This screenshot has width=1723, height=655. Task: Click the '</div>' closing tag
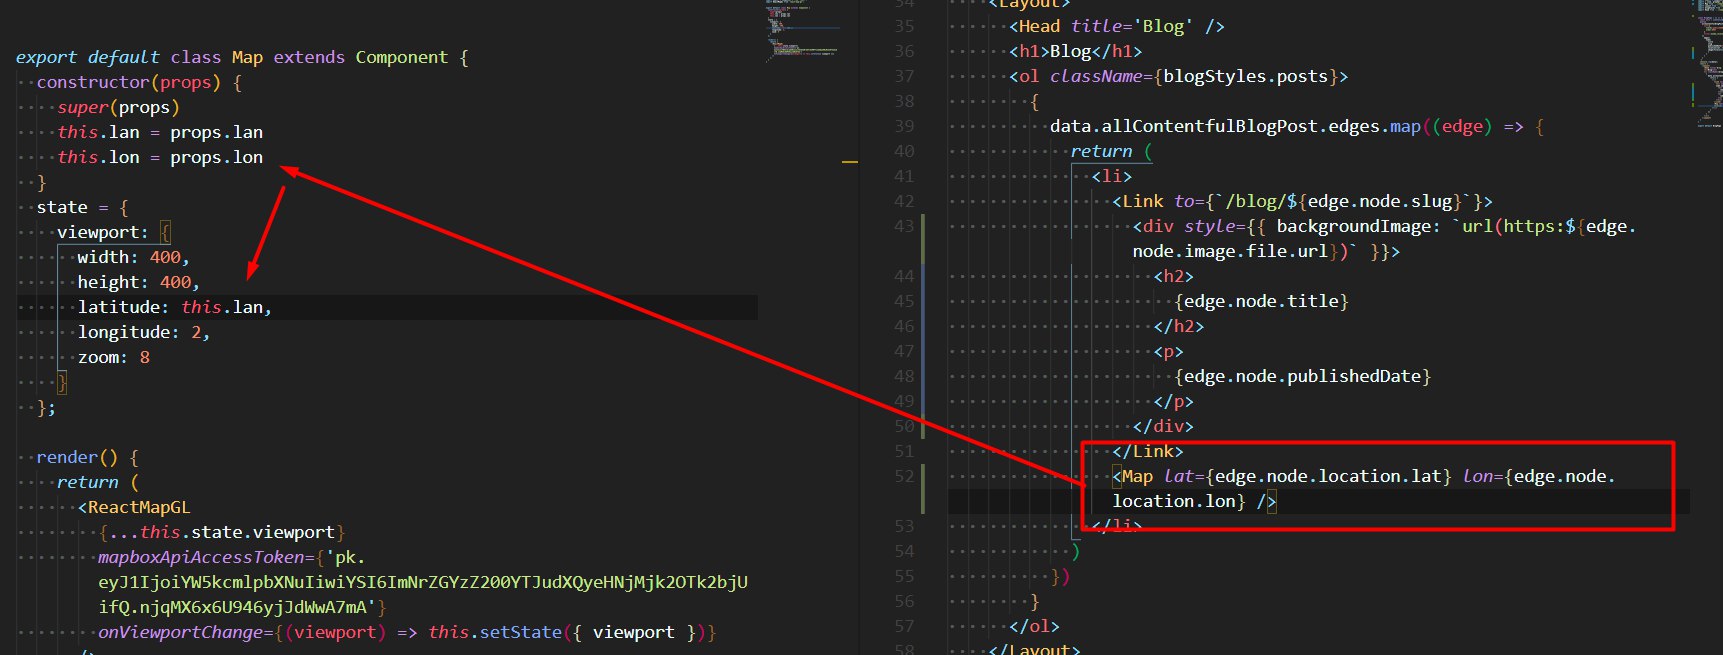pos(1163,426)
